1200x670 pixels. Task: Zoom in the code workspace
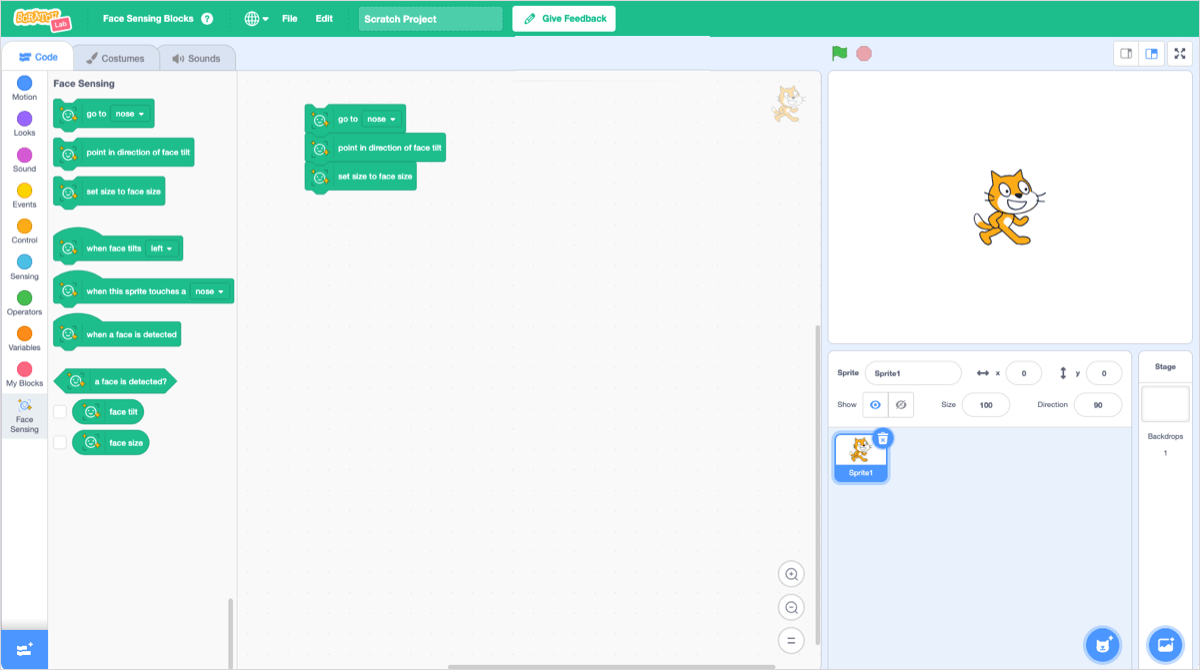[792, 574]
